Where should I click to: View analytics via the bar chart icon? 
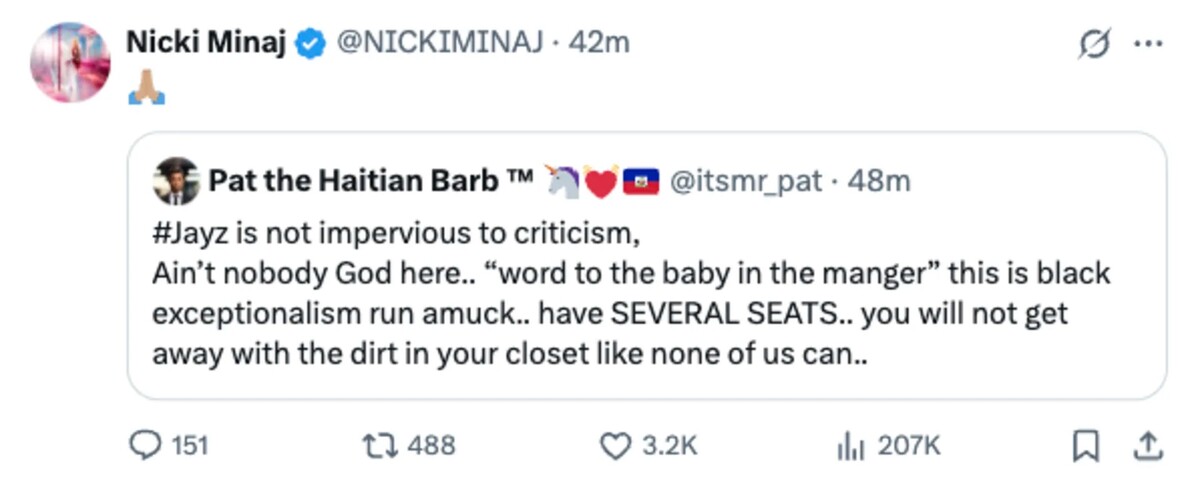pos(849,445)
